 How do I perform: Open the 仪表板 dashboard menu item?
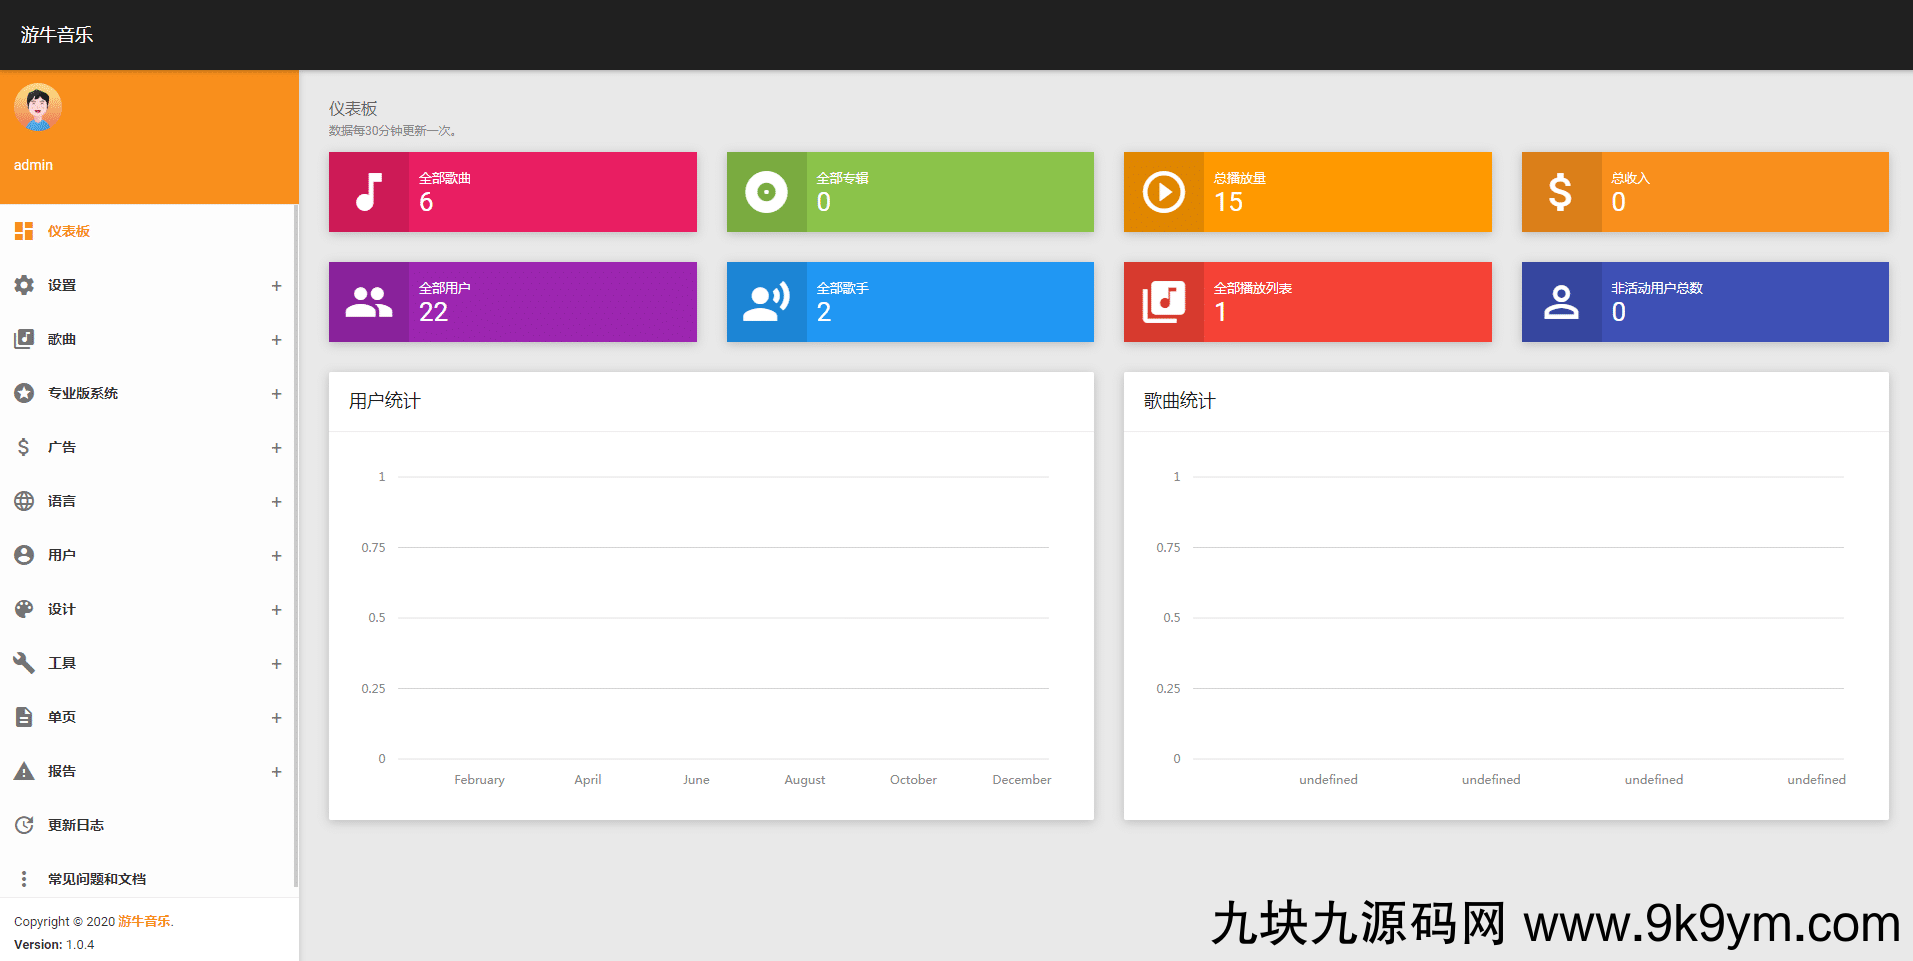[68, 231]
